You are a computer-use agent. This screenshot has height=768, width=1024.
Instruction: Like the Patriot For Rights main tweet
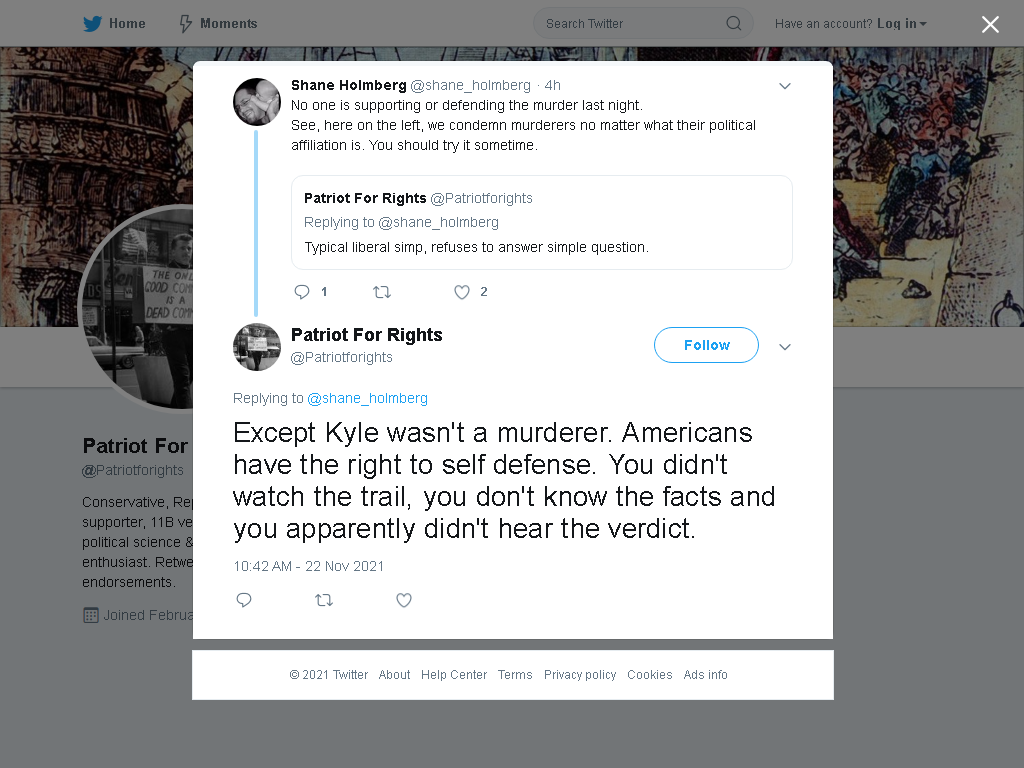coord(404,600)
